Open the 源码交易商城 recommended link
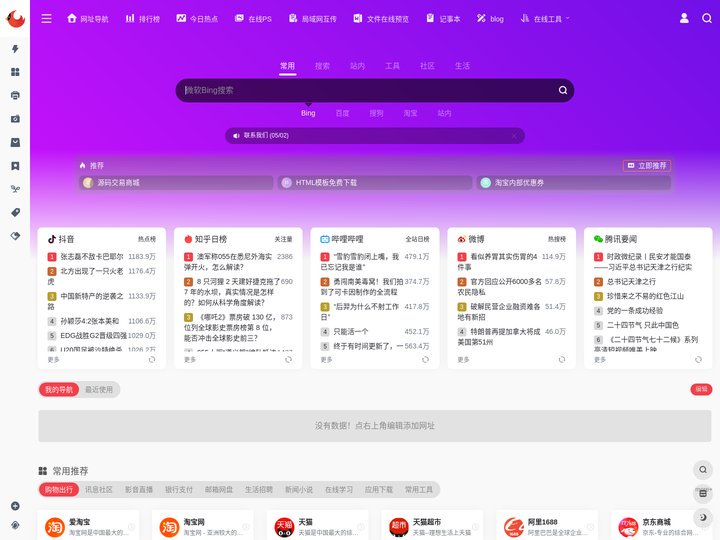720x540 pixels. coord(176,183)
